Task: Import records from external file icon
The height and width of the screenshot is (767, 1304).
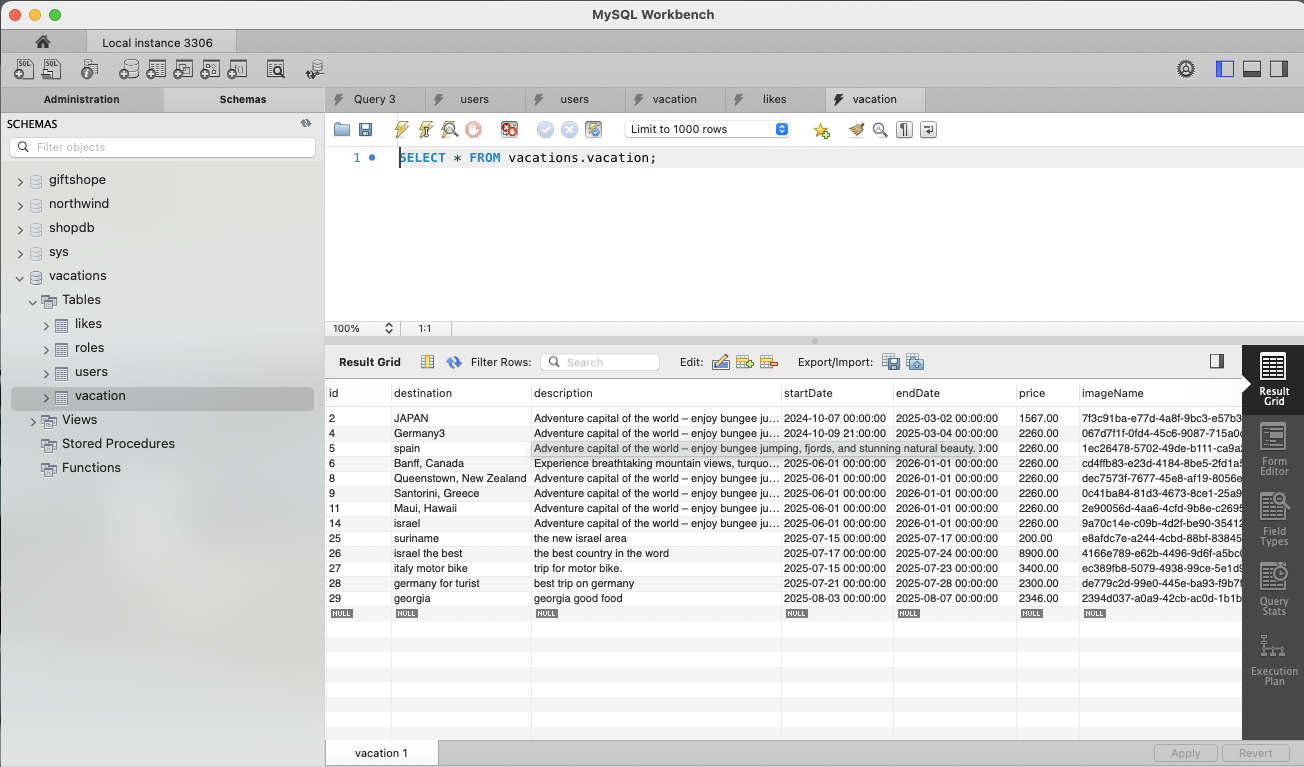Action: 915,362
